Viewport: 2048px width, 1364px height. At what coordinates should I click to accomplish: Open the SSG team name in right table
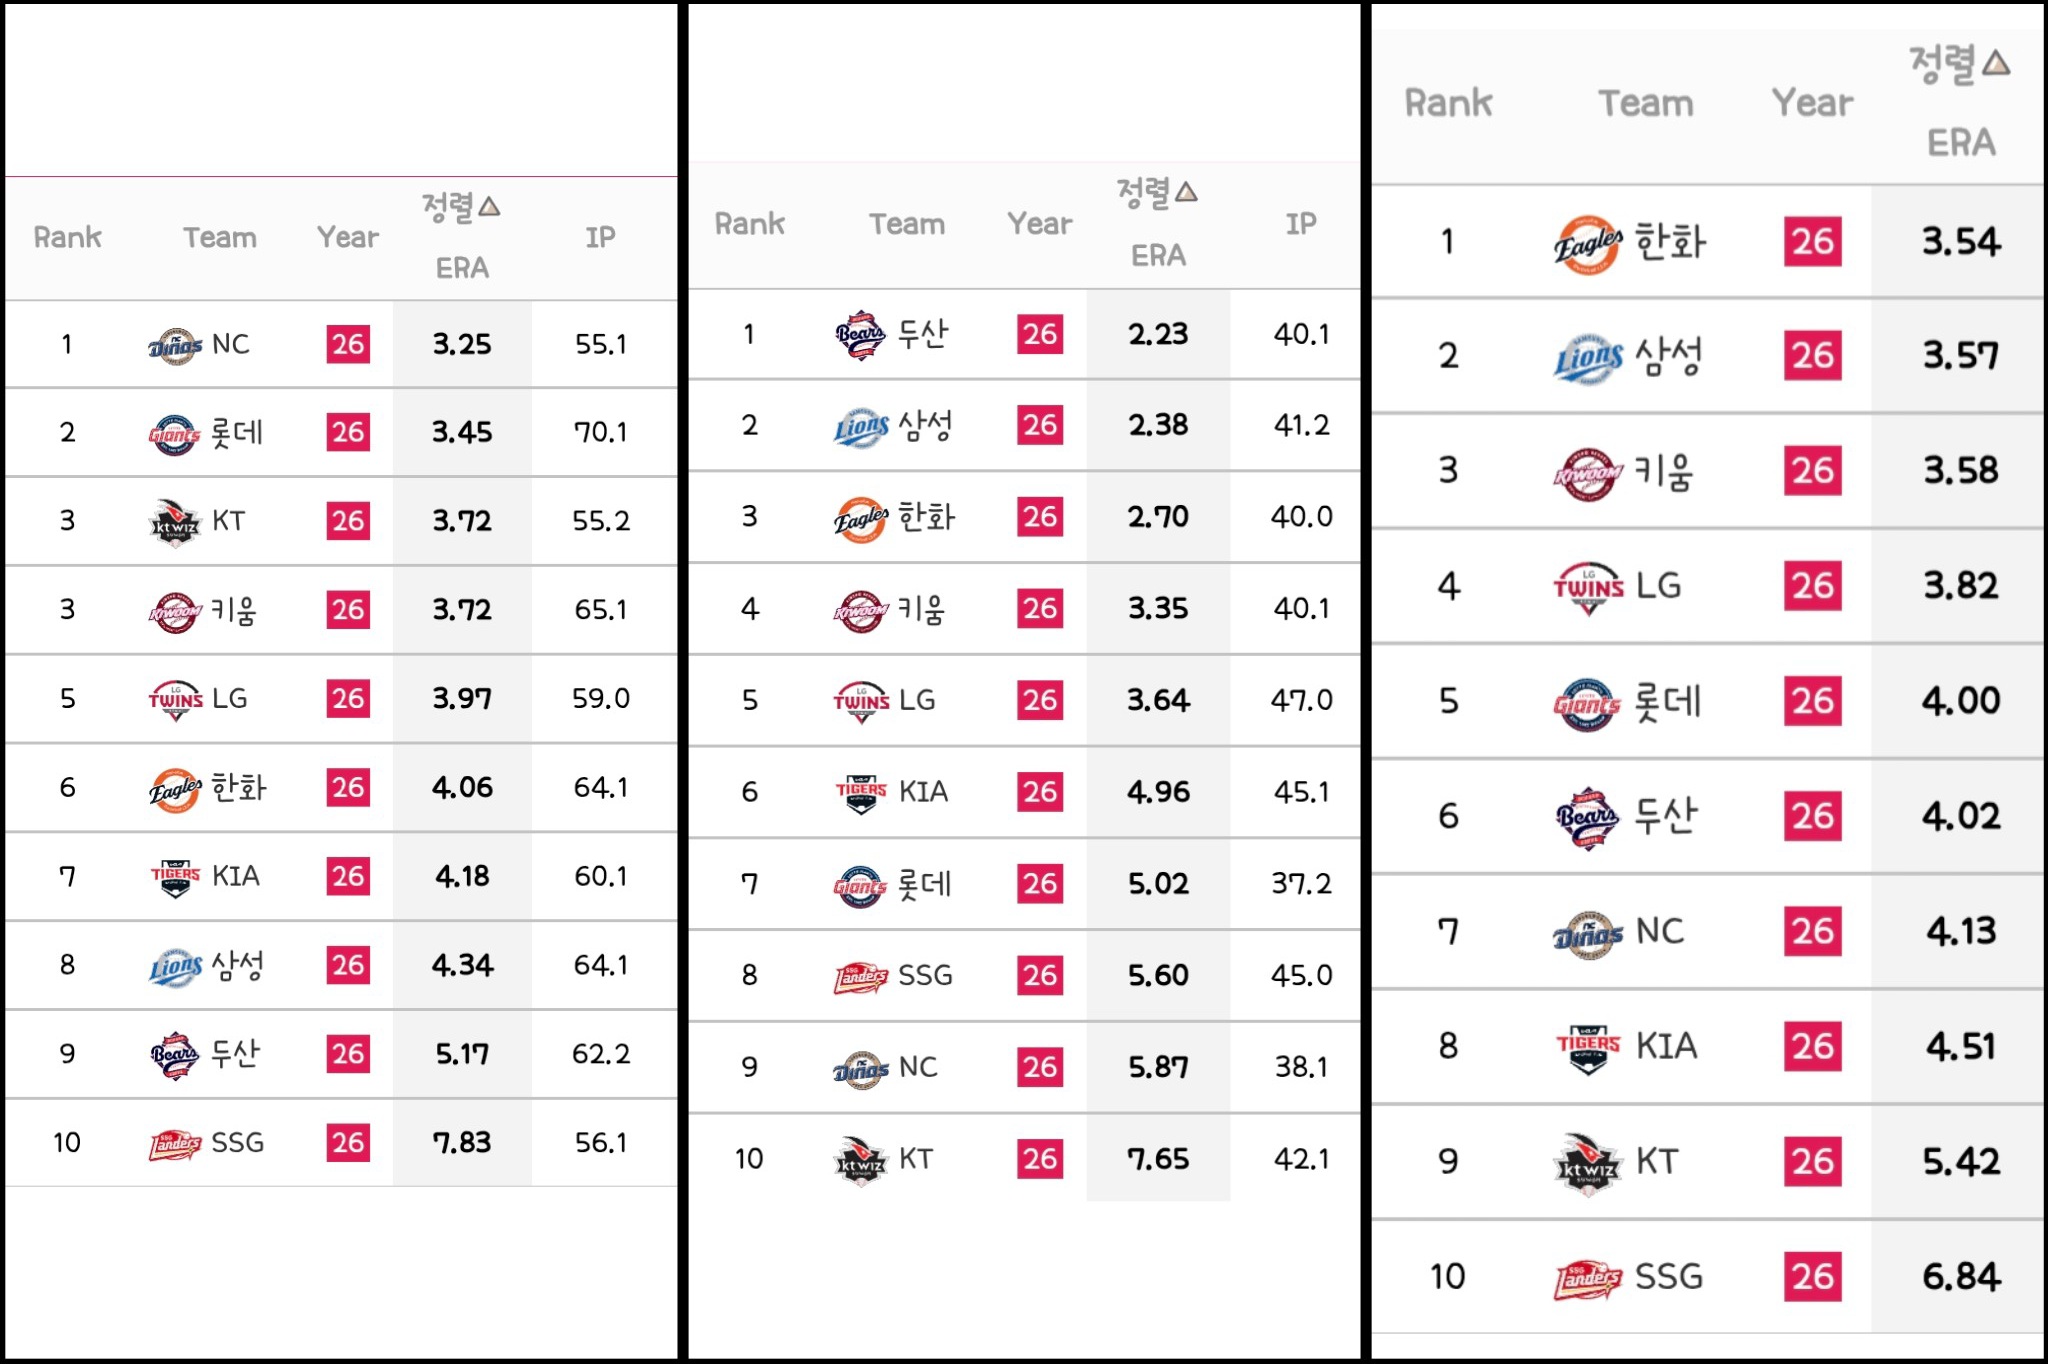tap(1669, 1277)
